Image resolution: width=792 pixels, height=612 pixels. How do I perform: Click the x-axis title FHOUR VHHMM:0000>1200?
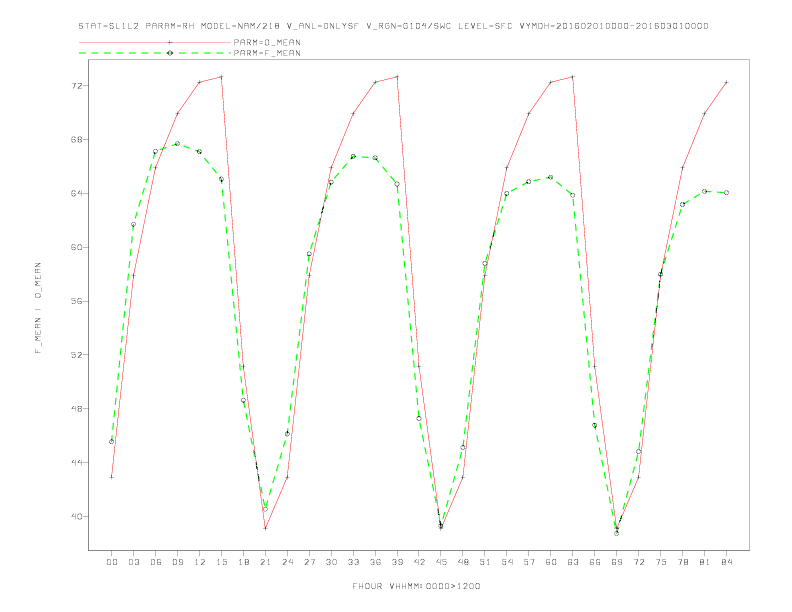pos(416,586)
